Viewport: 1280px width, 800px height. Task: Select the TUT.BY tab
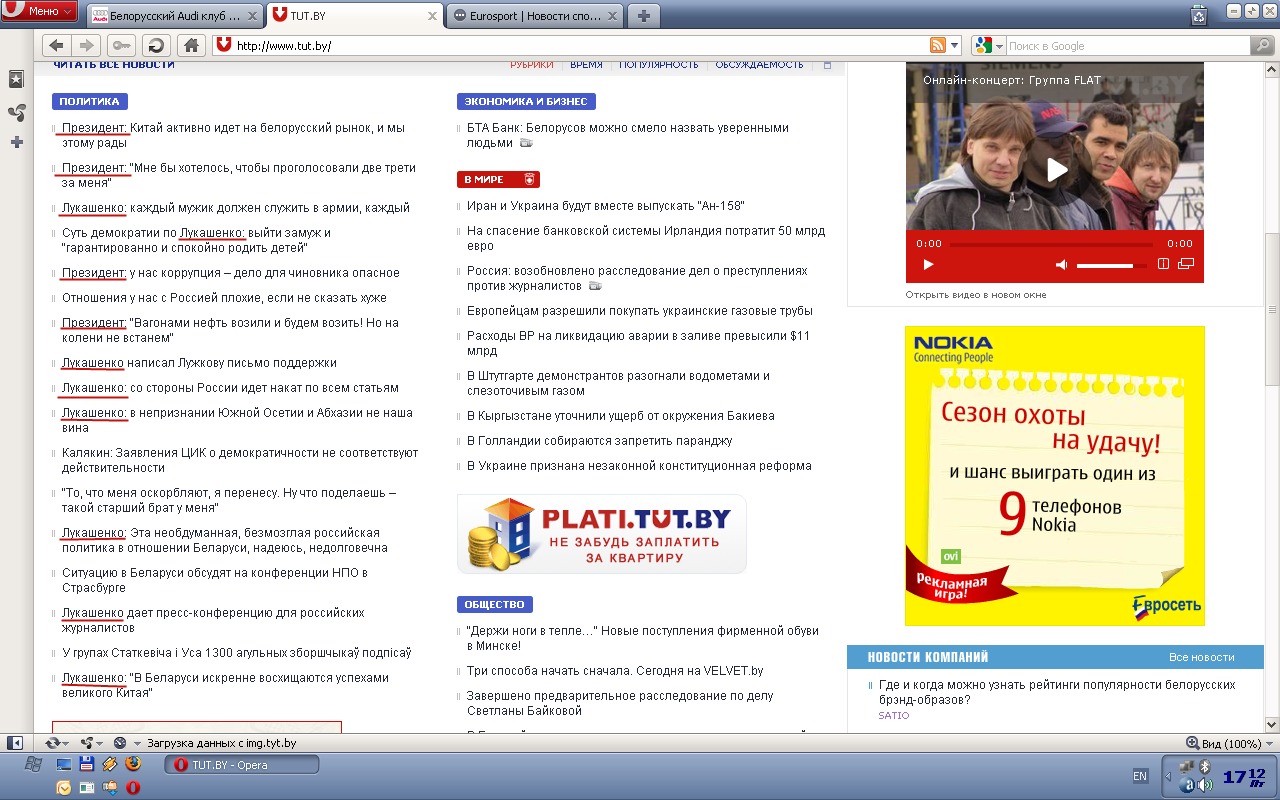(x=354, y=16)
